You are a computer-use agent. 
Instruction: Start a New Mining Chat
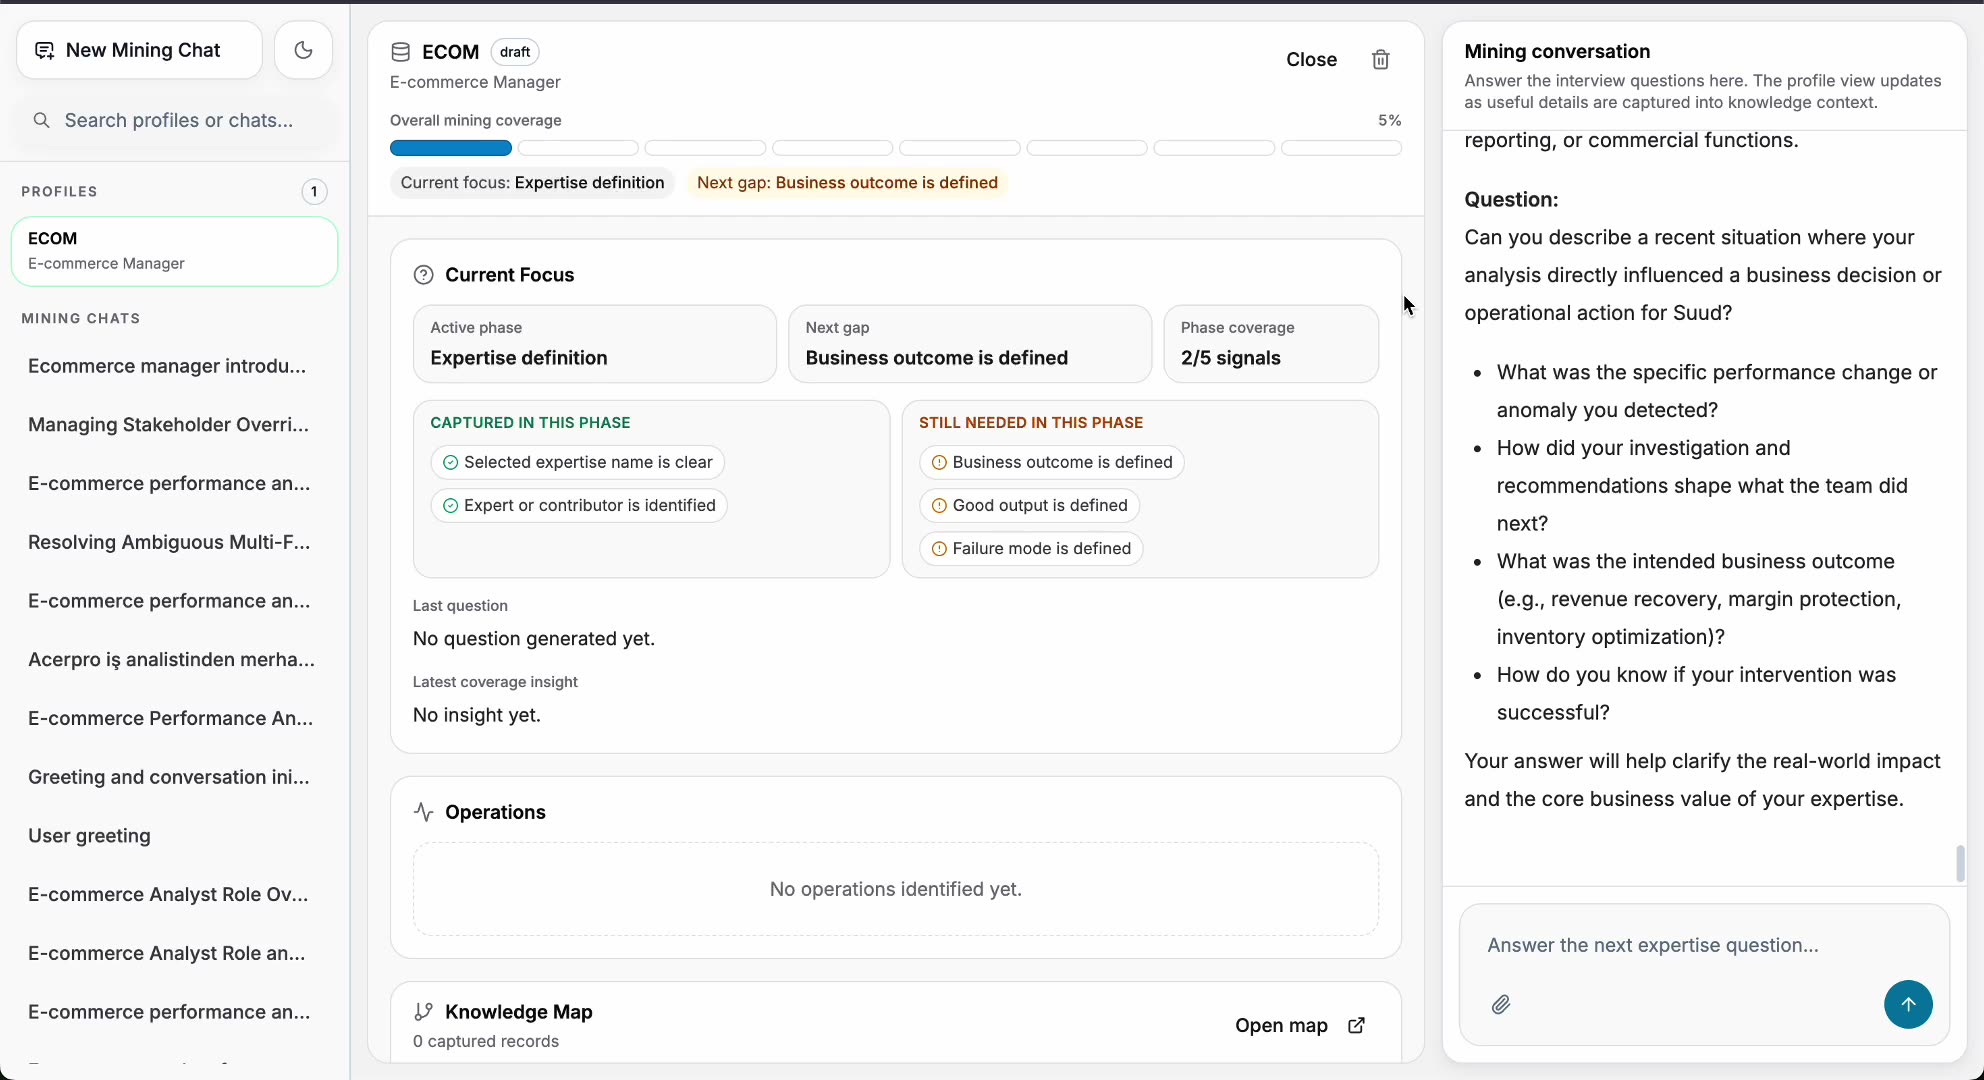[x=140, y=50]
